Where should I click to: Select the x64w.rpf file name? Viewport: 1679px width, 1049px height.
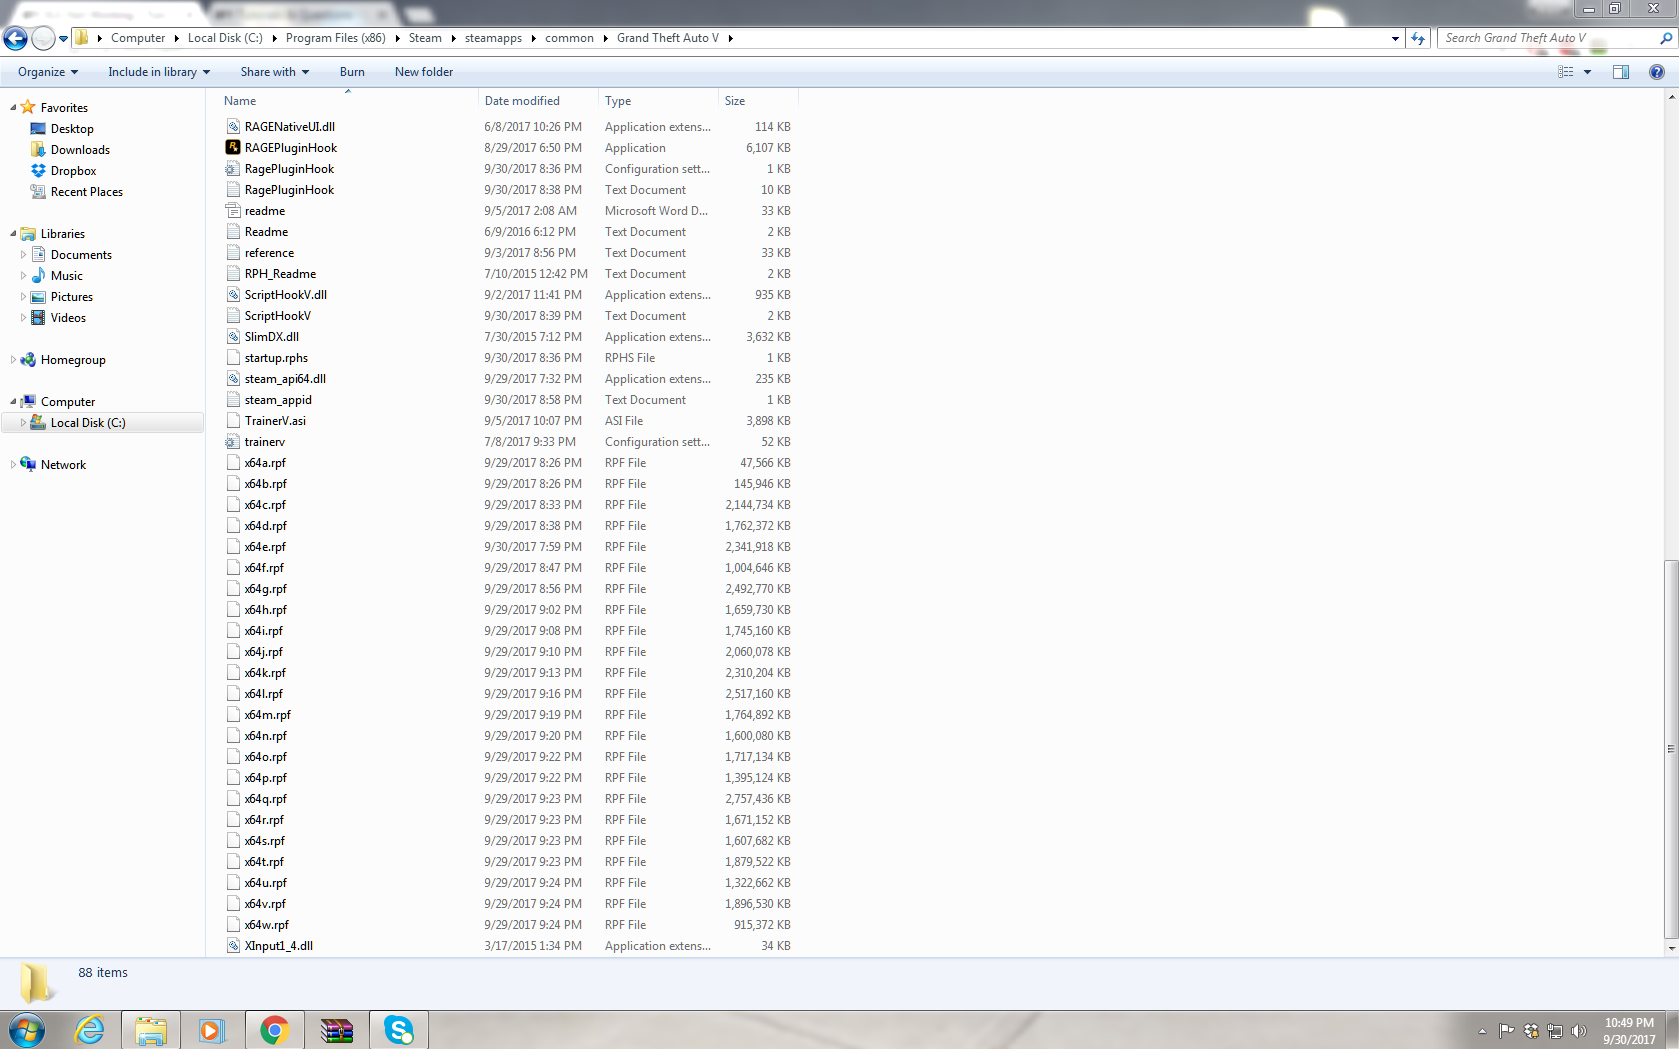[x=267, y=925]
